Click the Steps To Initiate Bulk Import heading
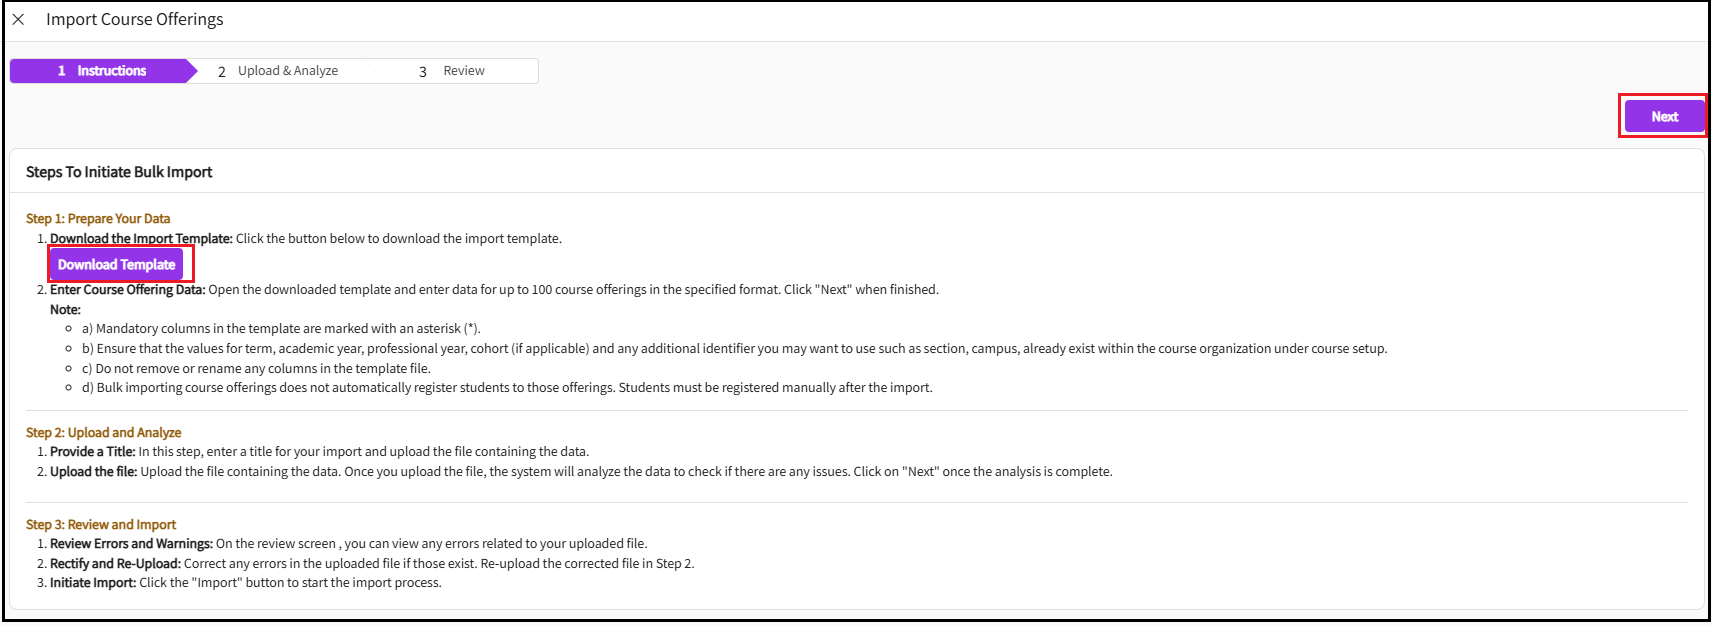The image size is (1712, 626). [x=118, y=171]
